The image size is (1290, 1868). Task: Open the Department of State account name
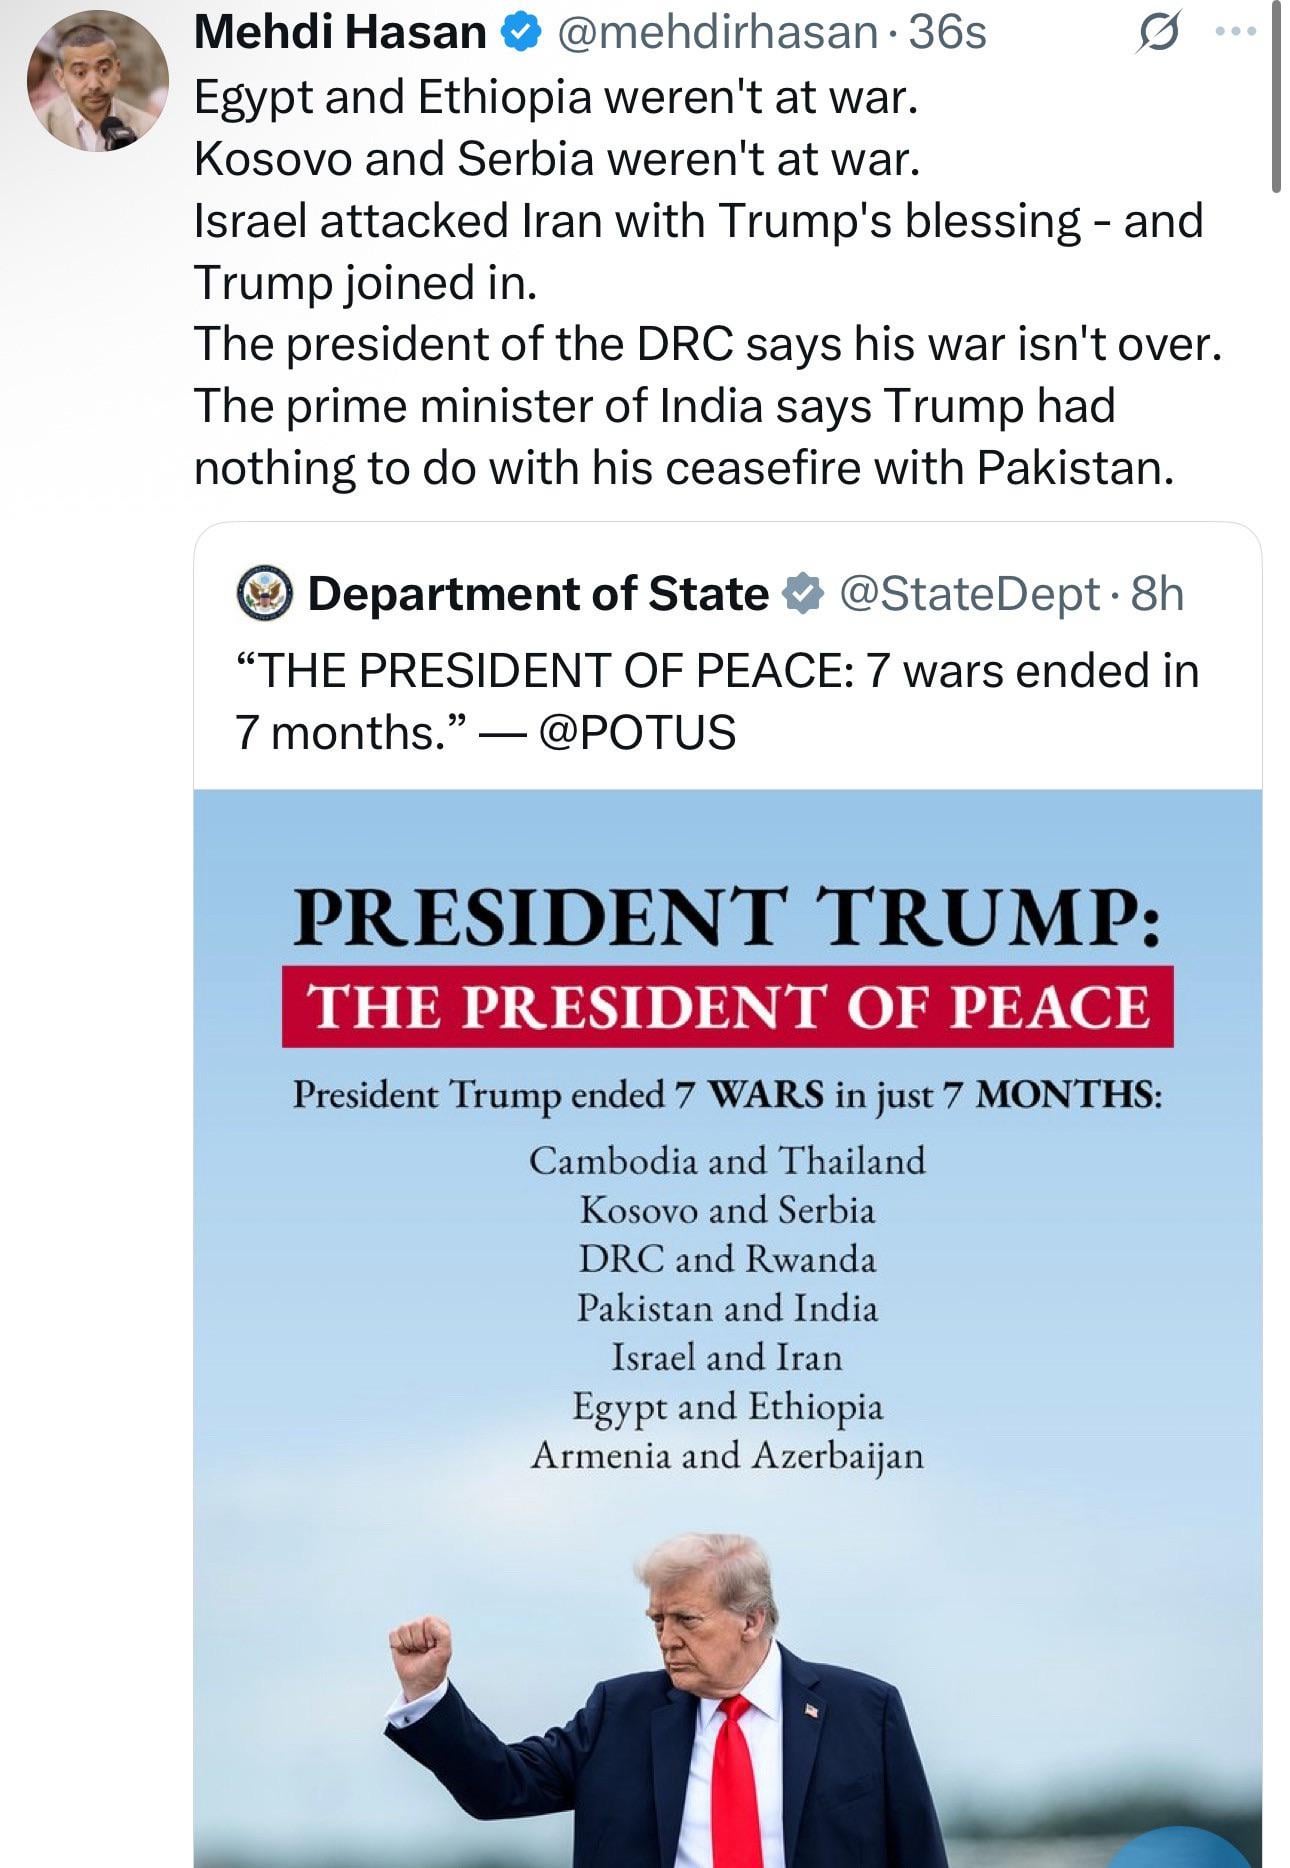538,594
